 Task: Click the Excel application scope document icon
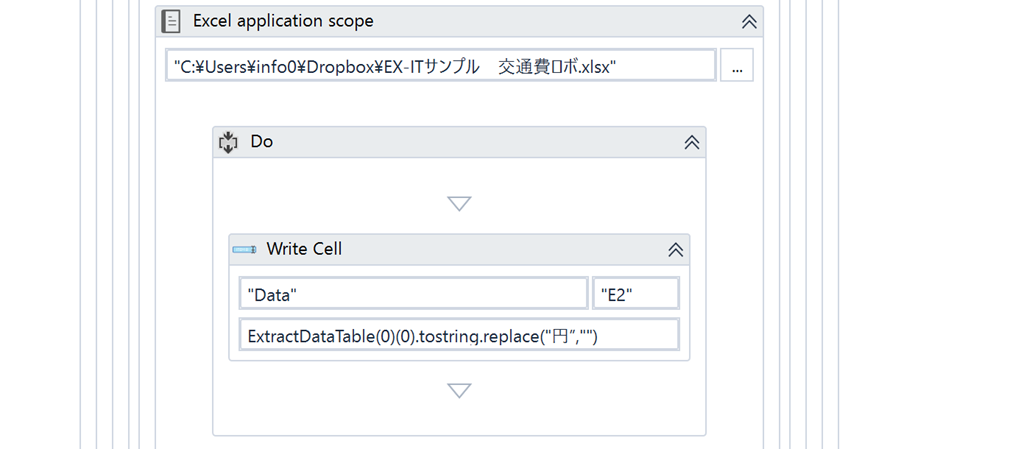tap(170, 22)
